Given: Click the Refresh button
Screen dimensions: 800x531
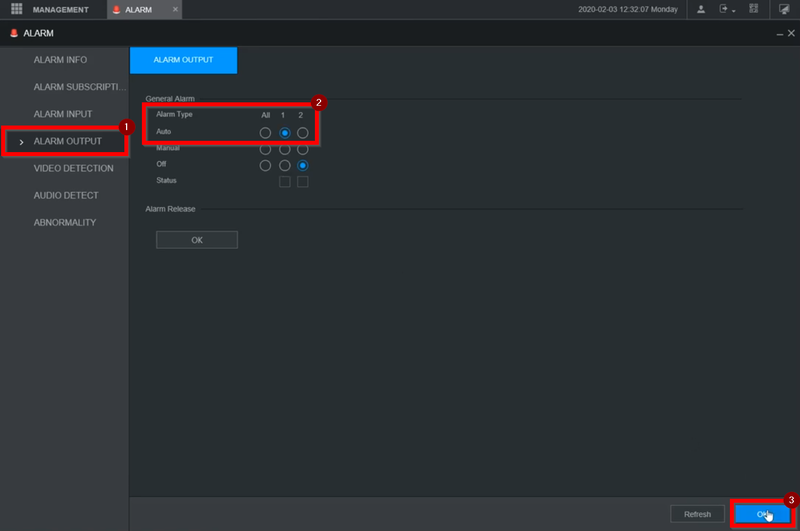Looking at the screenshot, I should click(x=697, y=514).
